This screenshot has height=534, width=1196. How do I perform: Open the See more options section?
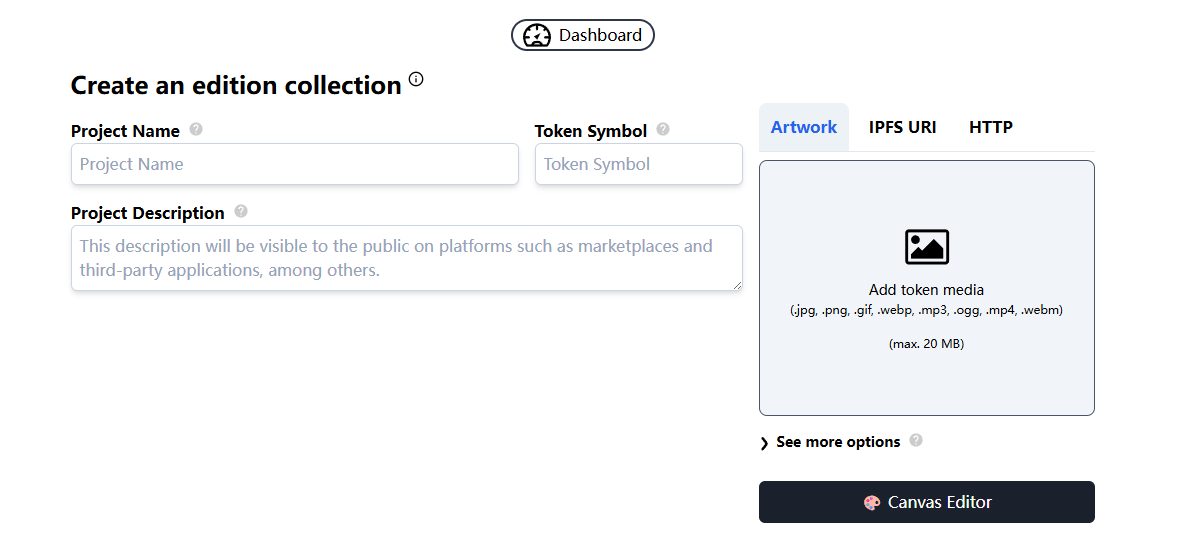tap(838, 442)
